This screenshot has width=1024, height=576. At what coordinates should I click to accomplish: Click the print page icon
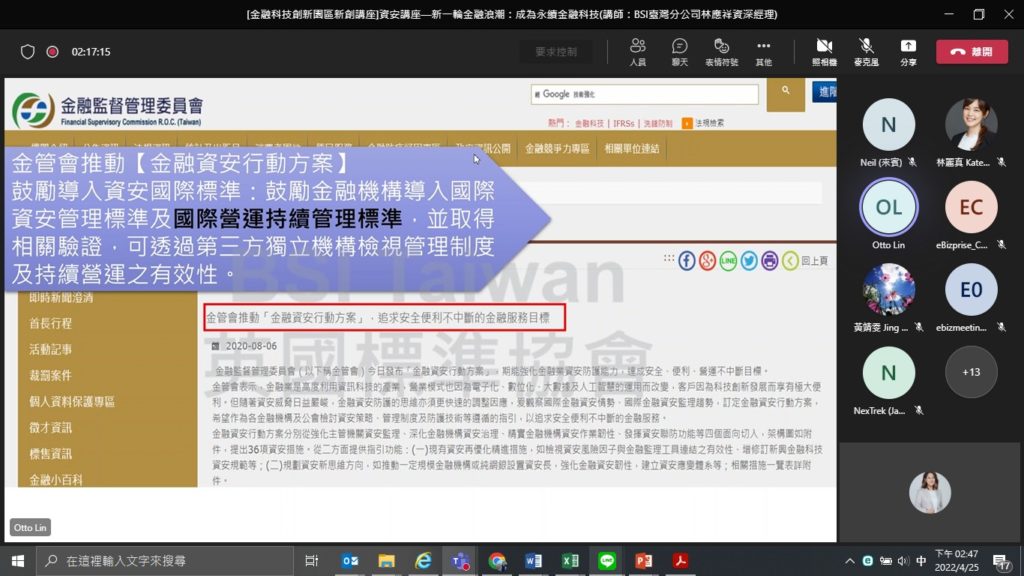coord(770,261)
